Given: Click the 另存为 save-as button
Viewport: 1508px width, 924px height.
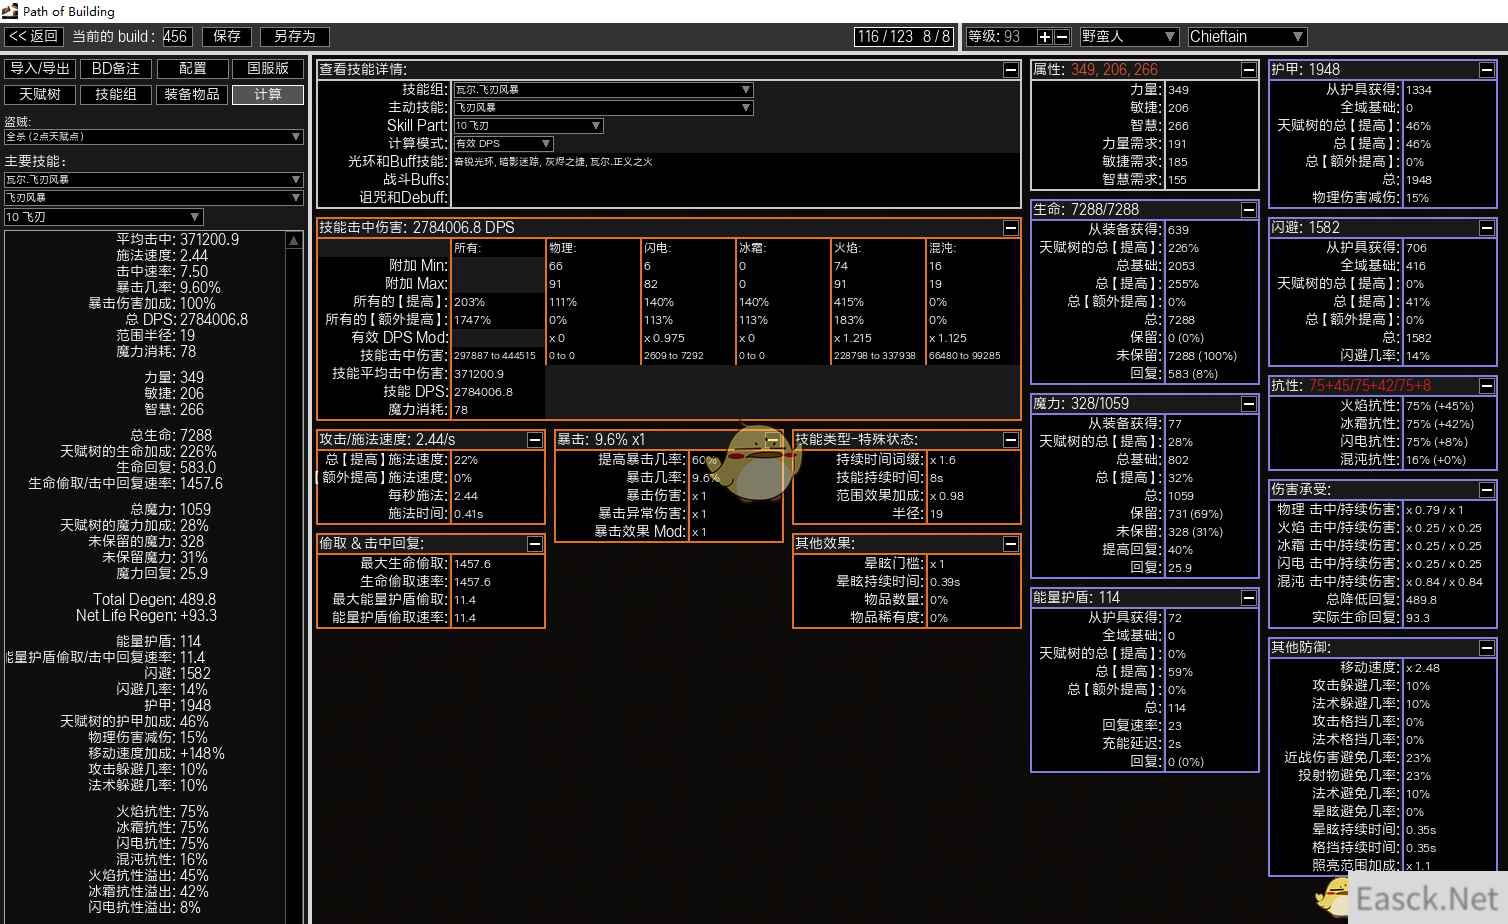Looking at the screenshot, I should click(295, 37).
